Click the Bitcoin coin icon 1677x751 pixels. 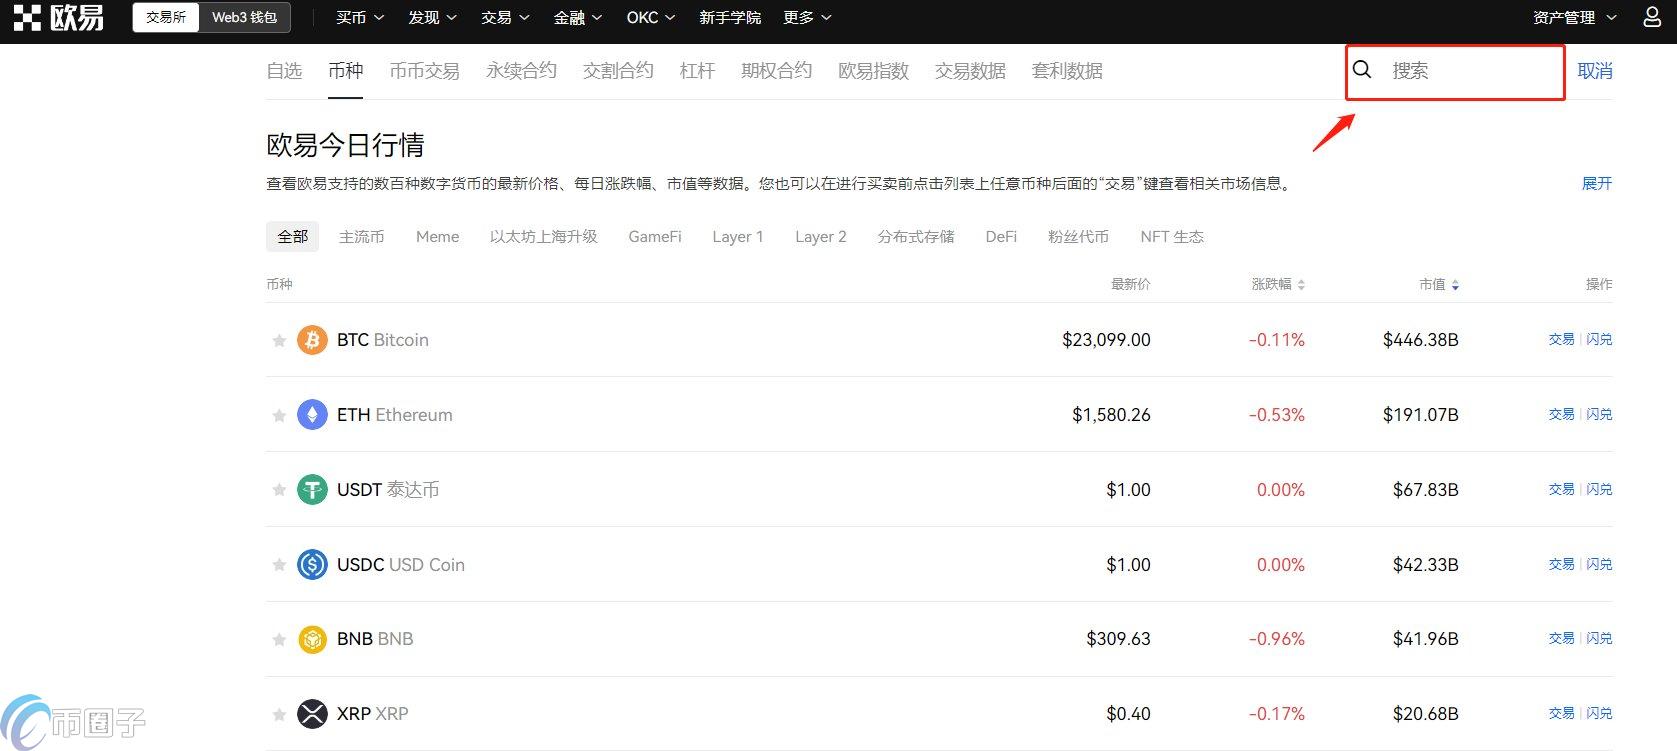pyautogui.click(x=312, y=340)
